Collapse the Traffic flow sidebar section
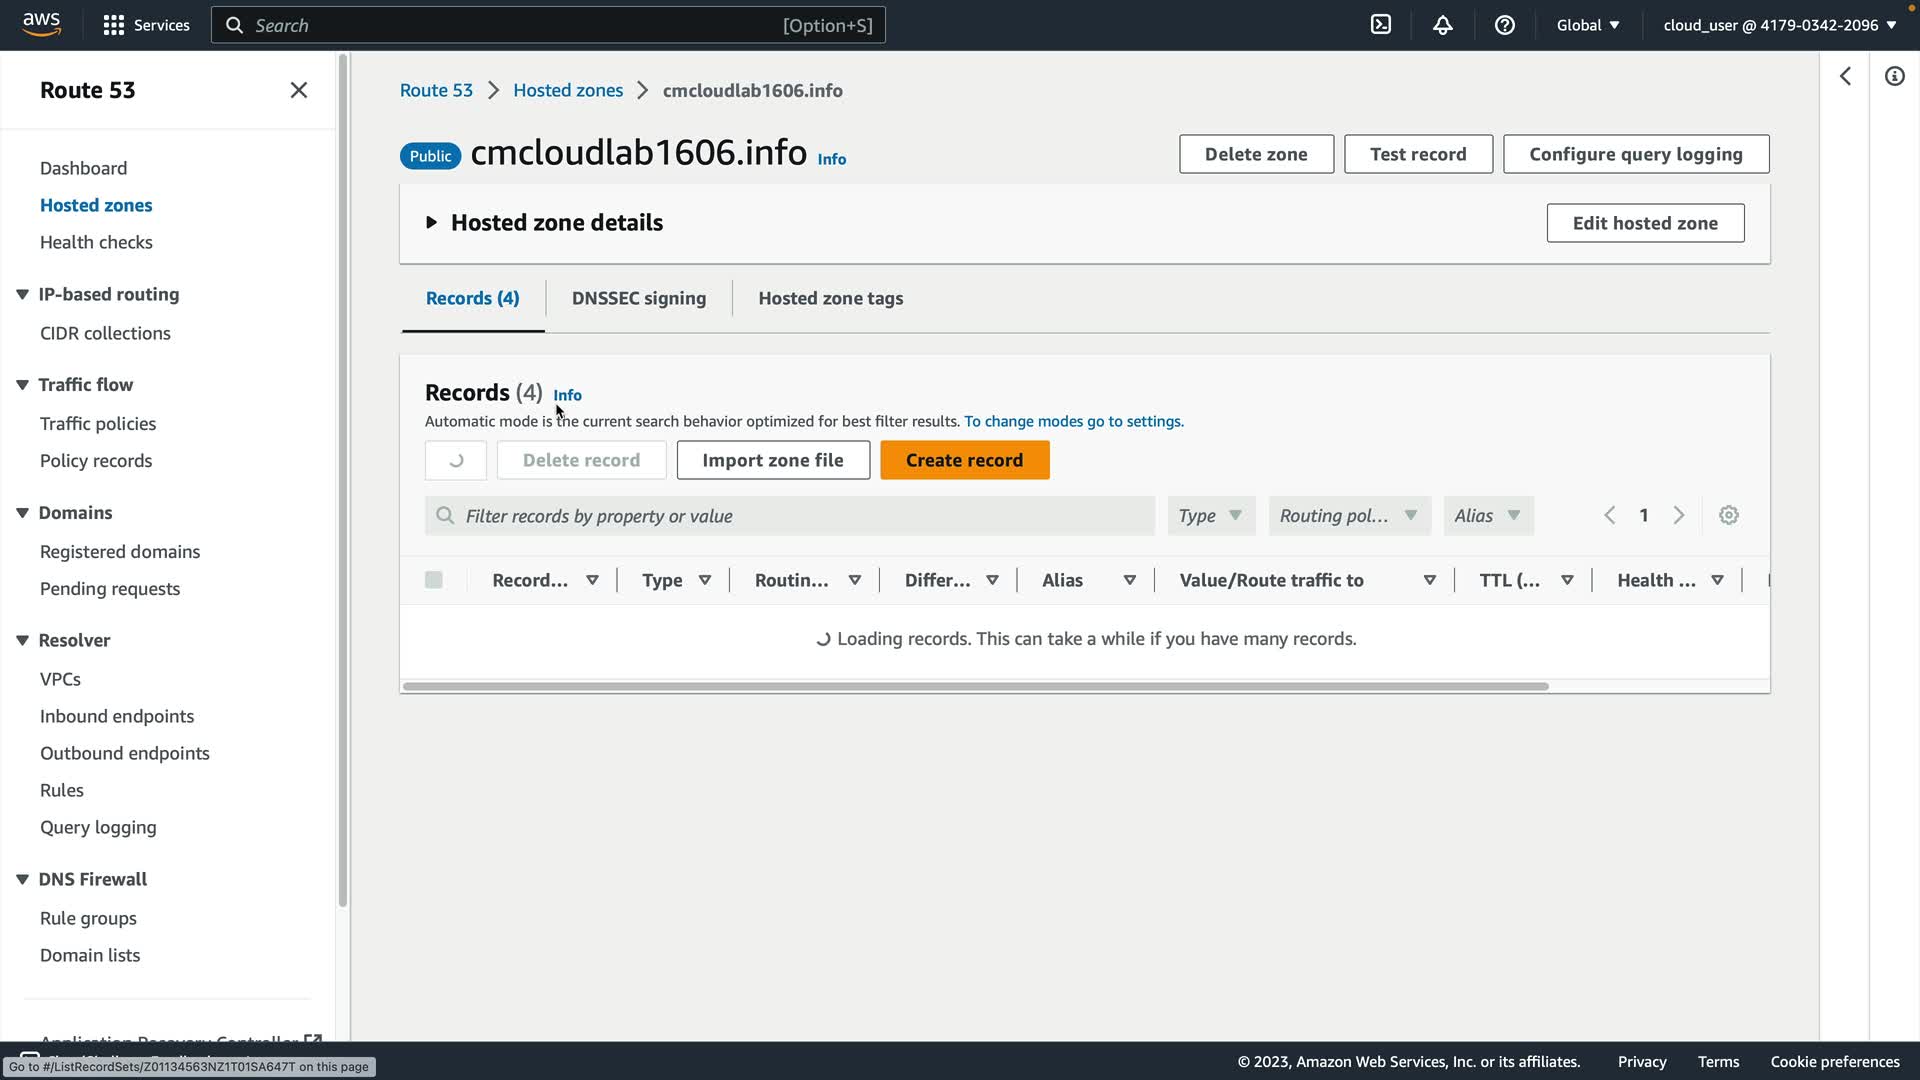1920x1080 pixels. pos(22,385)
